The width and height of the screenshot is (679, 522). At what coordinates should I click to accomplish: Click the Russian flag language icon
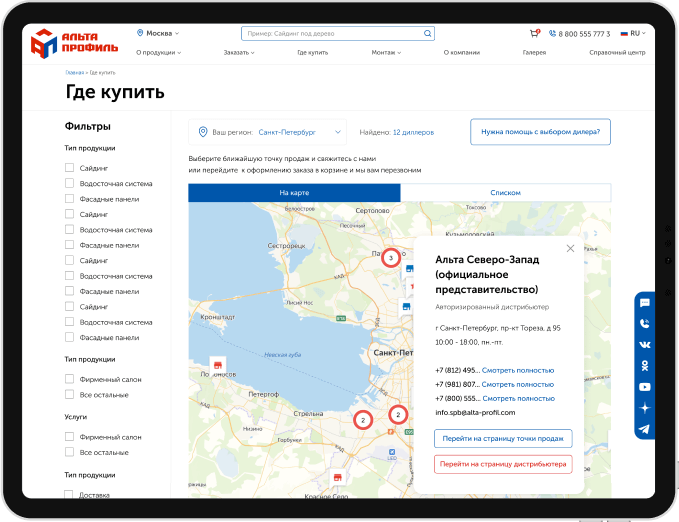click(x=624, y=33)
